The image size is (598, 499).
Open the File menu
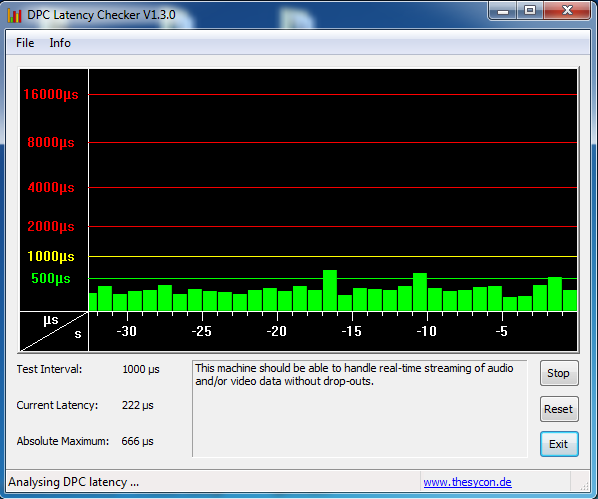(x=25, y=43)
